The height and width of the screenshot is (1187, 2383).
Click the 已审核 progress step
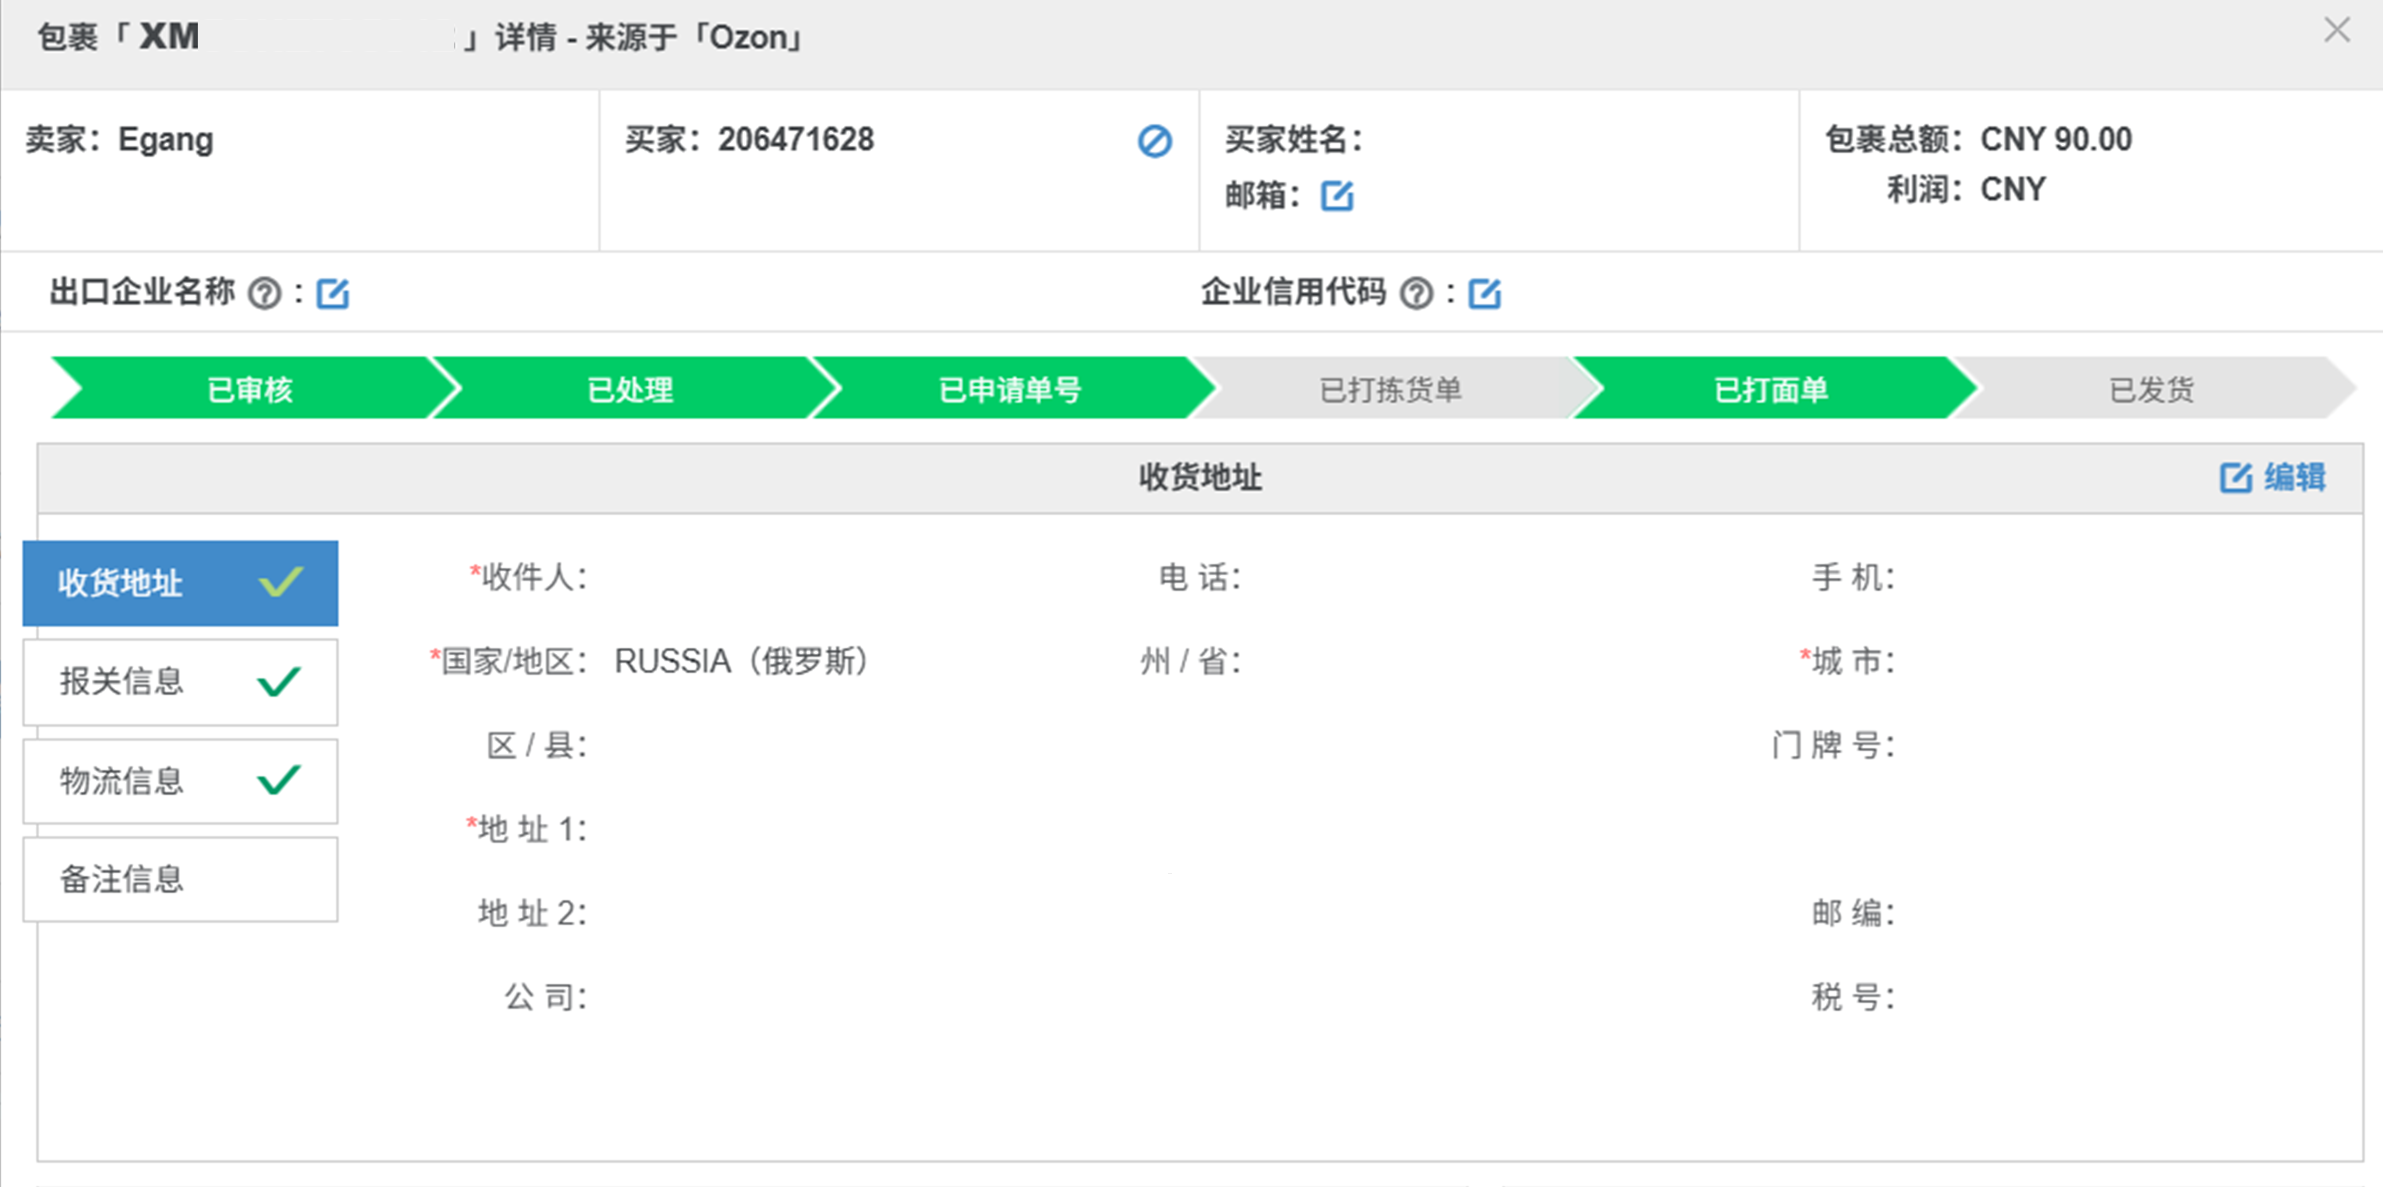(249, 389)
